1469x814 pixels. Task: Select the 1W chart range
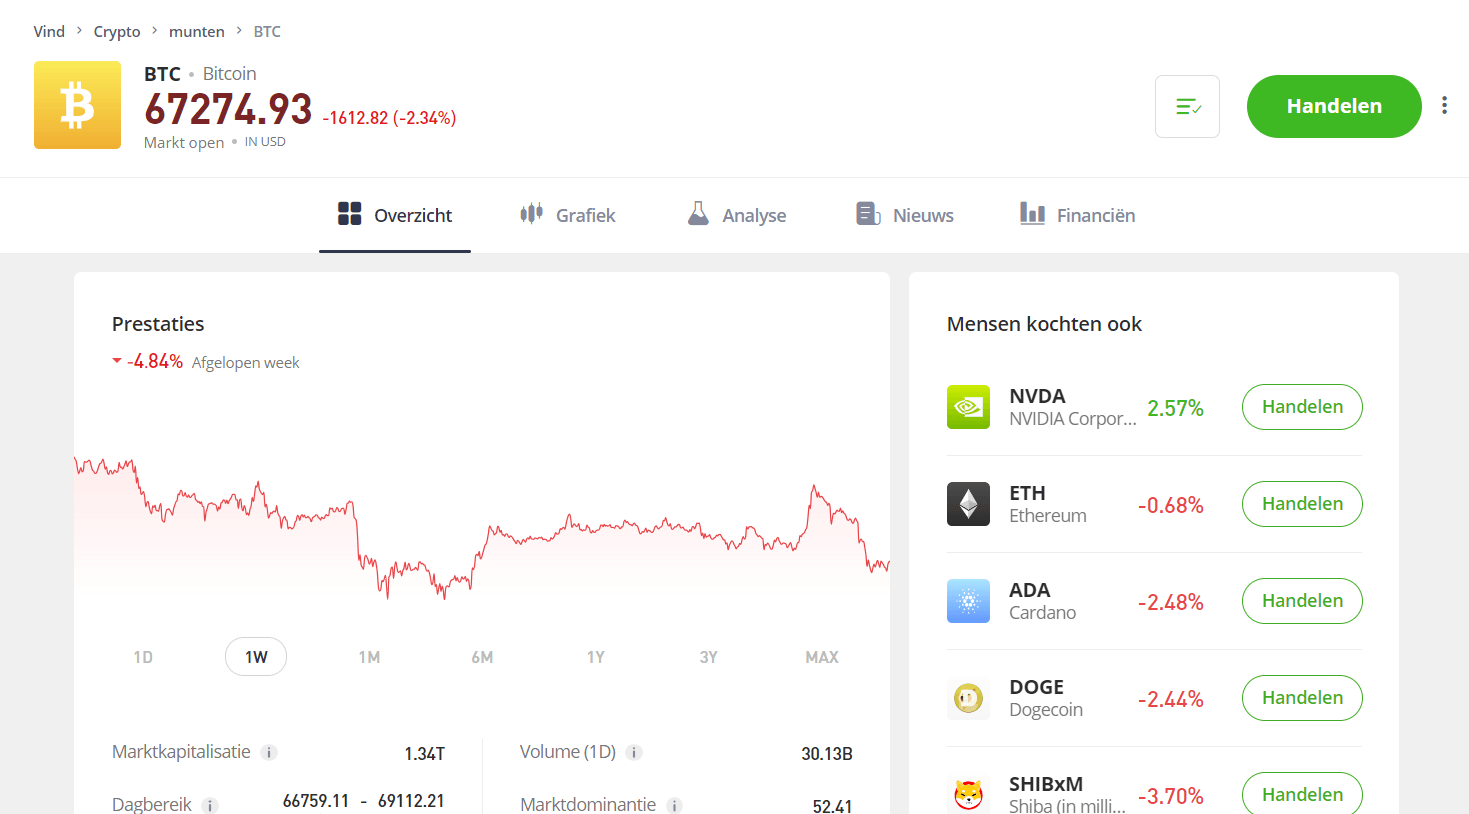coord(256,657)
